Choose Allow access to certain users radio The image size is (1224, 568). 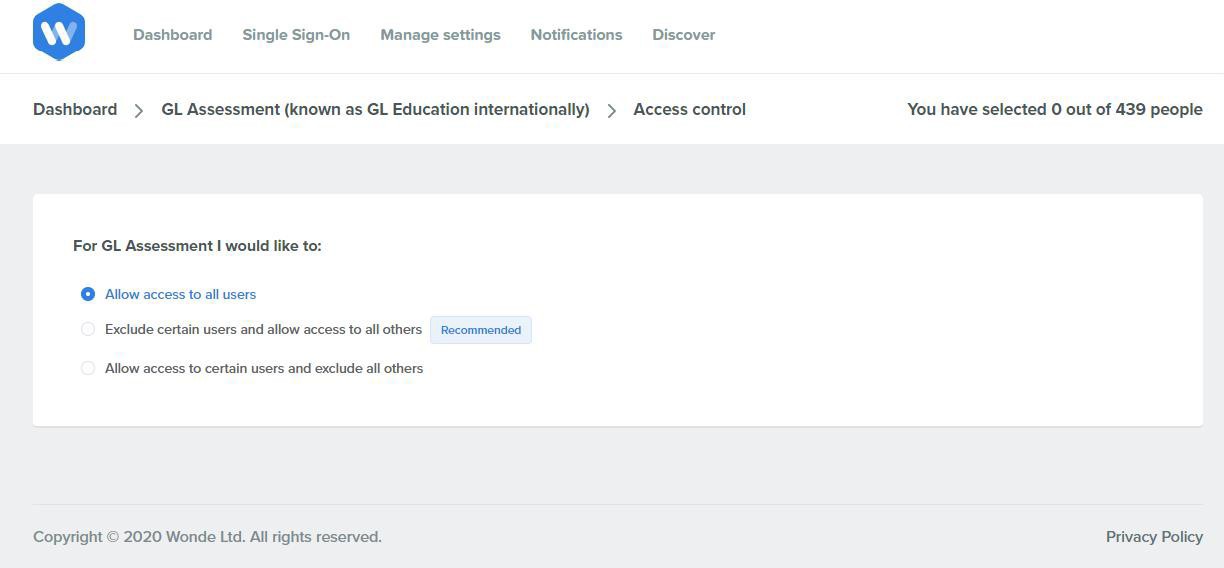(88, 368)
